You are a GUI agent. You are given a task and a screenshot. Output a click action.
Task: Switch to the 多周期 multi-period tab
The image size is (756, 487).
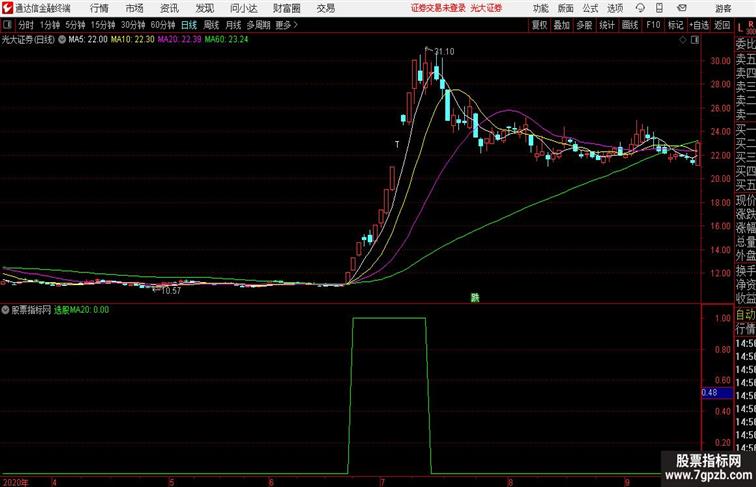click(258, 25)
